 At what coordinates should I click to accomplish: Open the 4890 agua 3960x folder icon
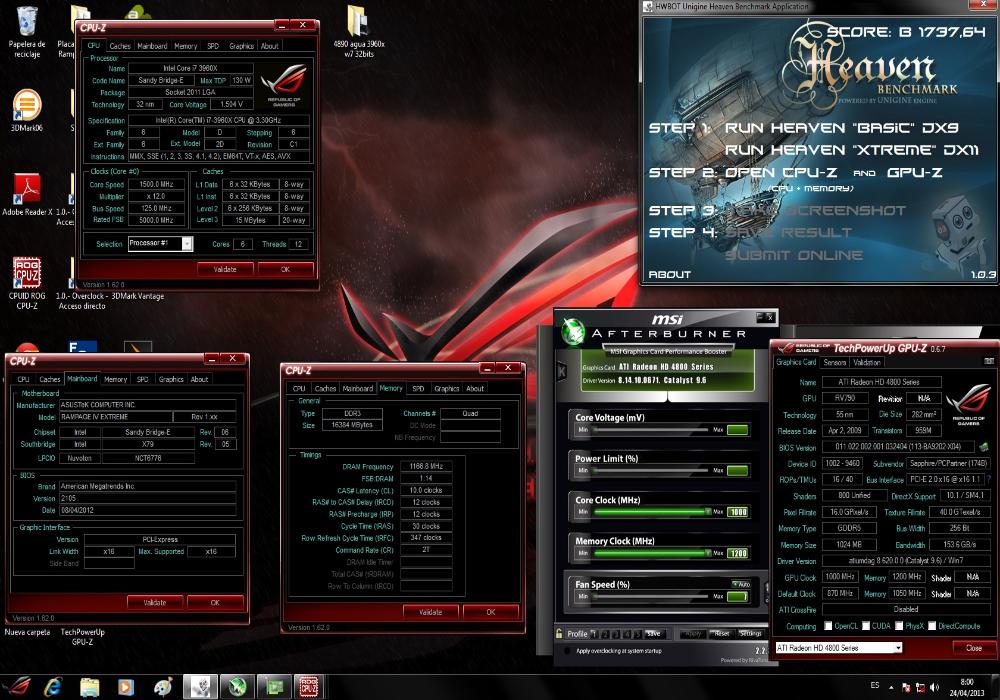pyautogui.click(x=359, y=31)
